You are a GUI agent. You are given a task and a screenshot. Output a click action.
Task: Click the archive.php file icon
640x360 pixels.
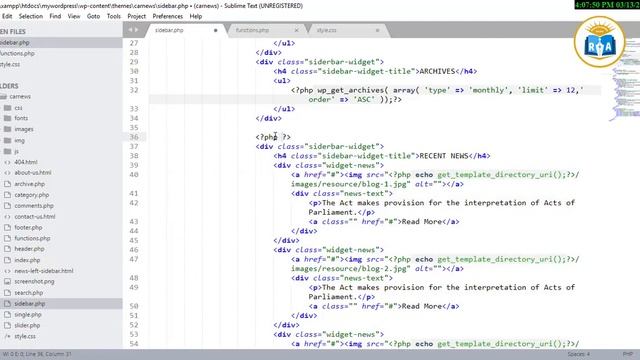click(7, 184)
